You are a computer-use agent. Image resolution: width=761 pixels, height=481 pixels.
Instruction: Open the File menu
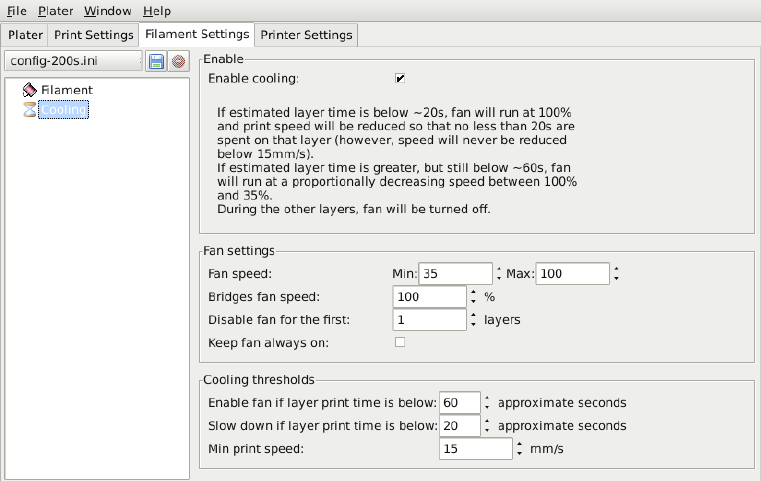pos(17,11)
